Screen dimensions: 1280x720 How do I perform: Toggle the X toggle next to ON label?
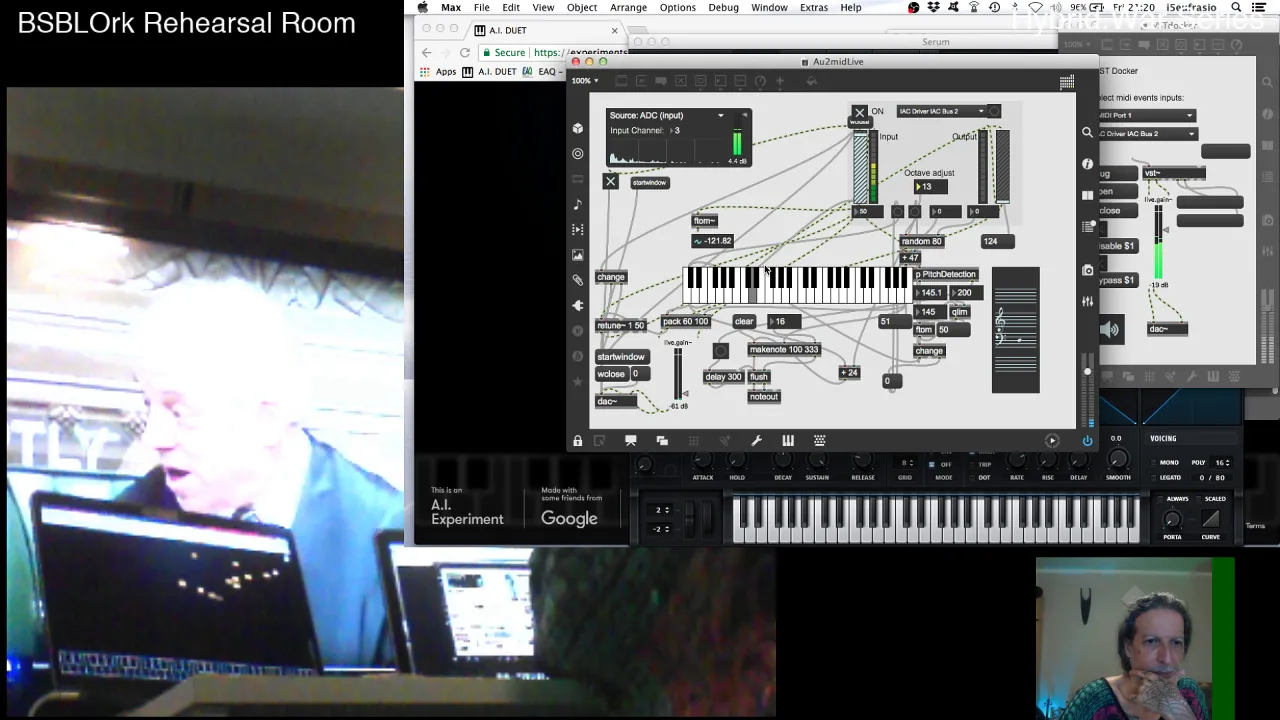click(x=859, y=112)
